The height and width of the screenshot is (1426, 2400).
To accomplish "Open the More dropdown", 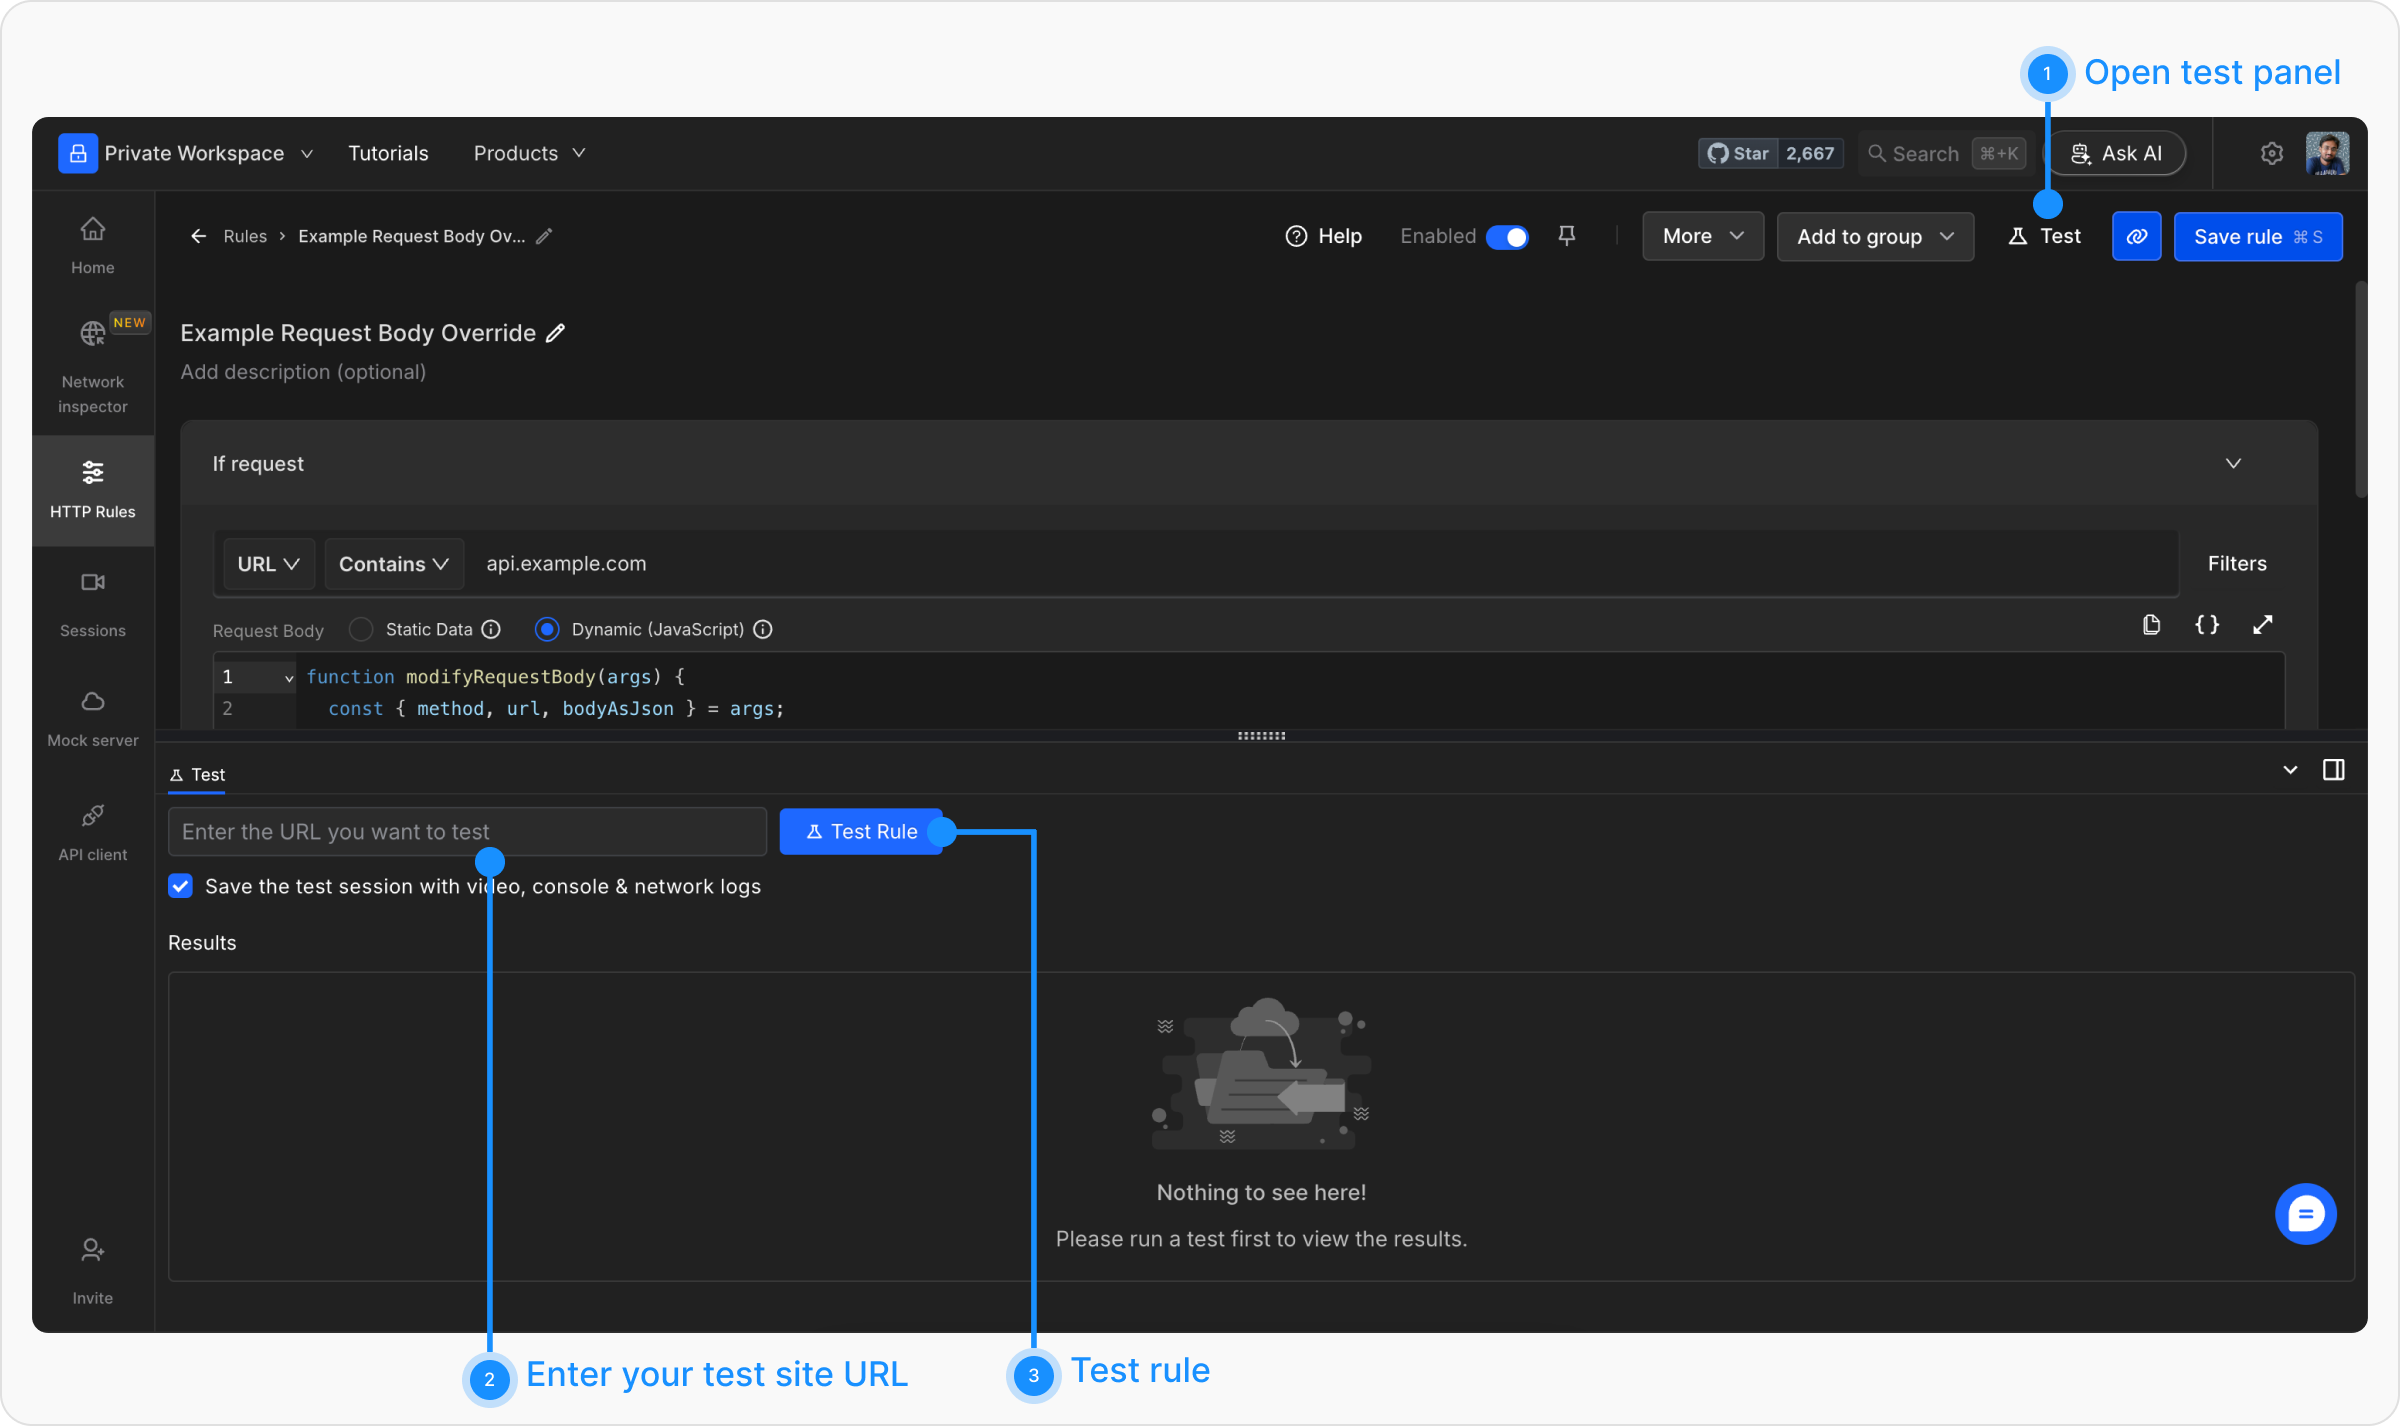I will pos(1702,237).
